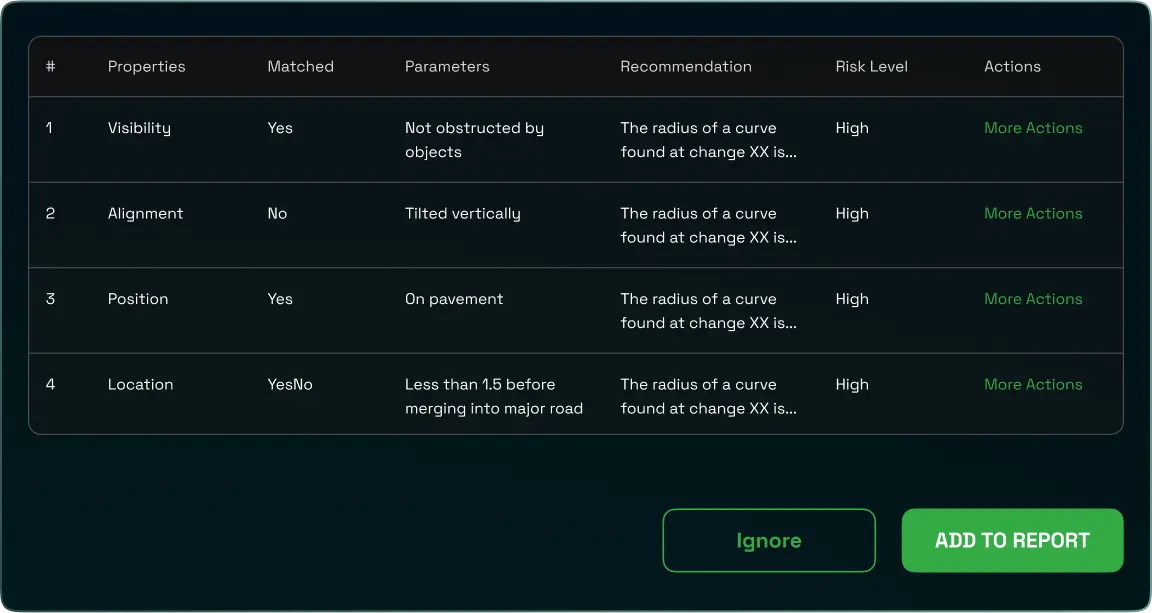
Task: Click the ADD TO REPORT button
Action: coord(1012,540)
